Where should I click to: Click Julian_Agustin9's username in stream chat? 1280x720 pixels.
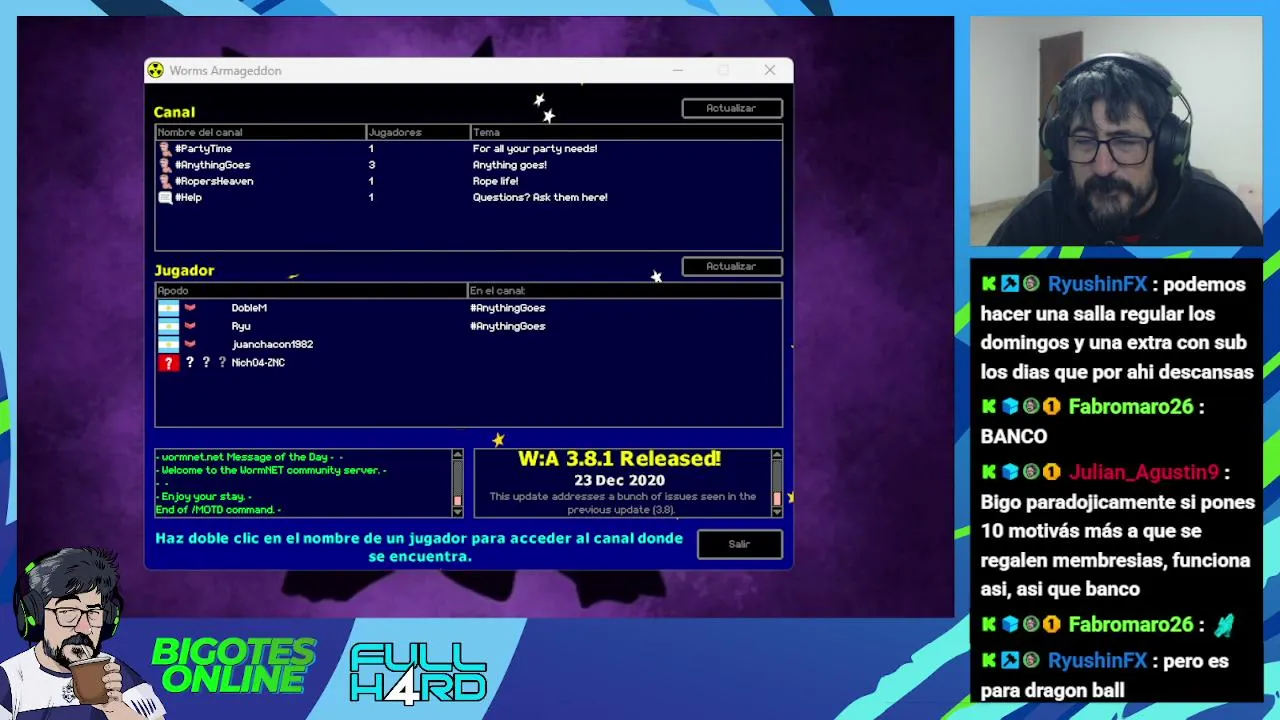[1144, 472]
